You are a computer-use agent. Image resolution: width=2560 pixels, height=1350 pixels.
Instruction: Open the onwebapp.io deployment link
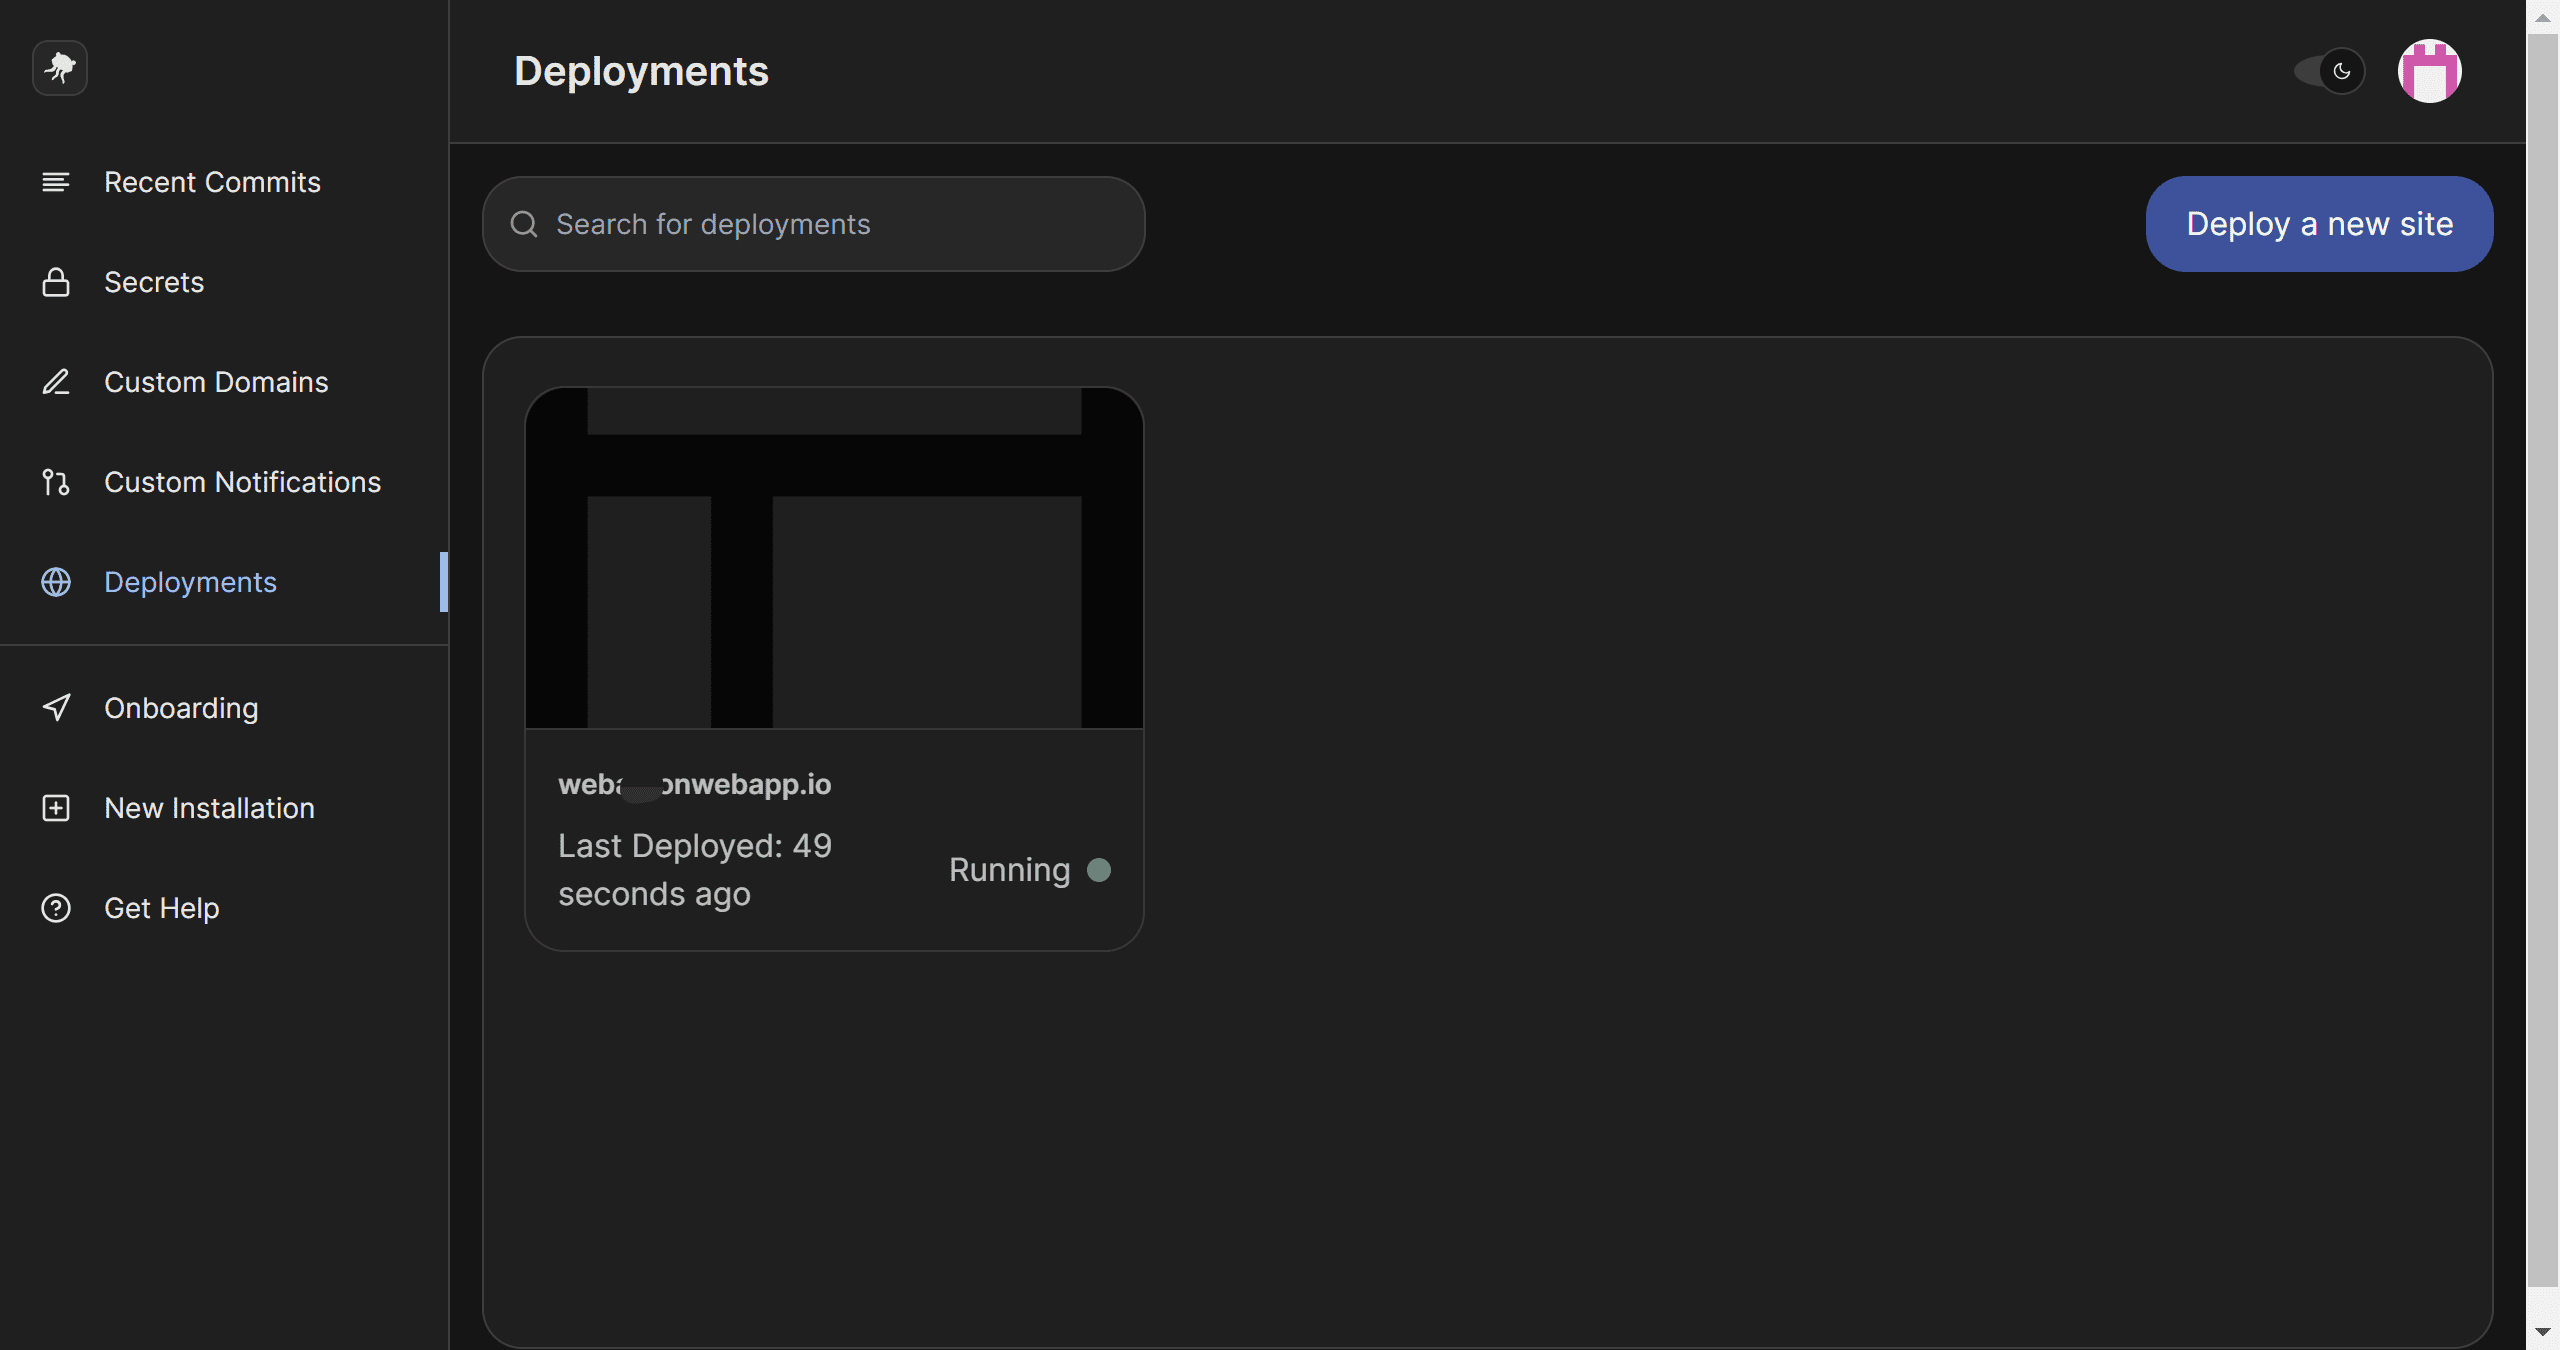click(x=695, y=784)
